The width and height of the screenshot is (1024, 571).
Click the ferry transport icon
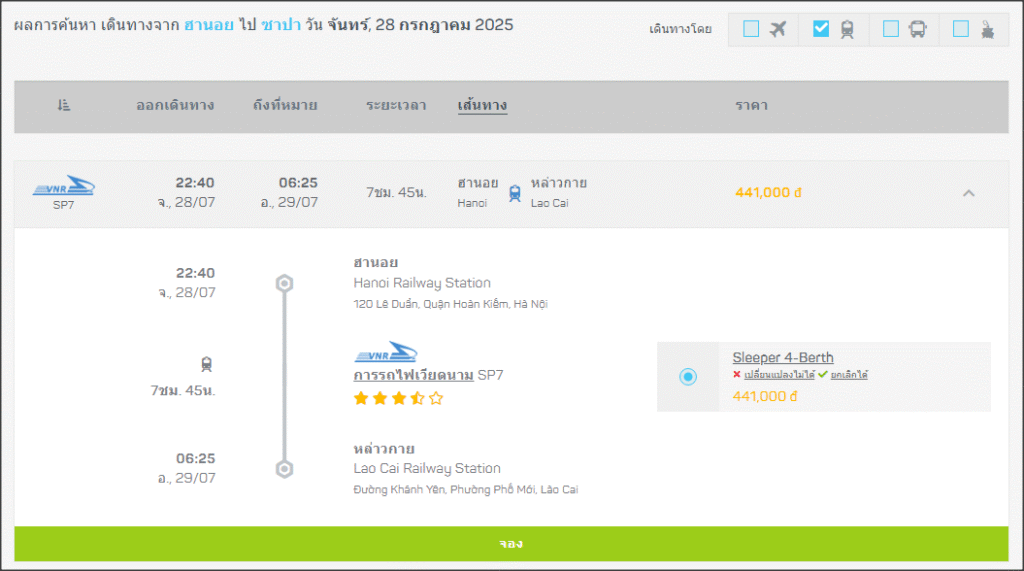pyautogui.click(x=987, y=29)
